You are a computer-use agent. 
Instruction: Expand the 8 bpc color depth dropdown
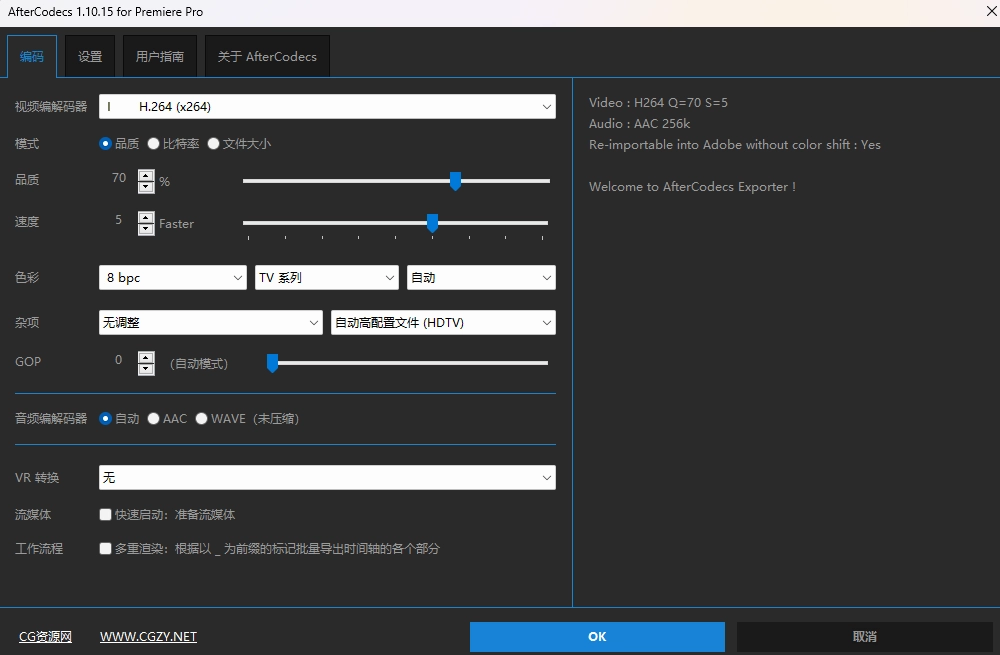pyautogui.click(x=172, y=277)
